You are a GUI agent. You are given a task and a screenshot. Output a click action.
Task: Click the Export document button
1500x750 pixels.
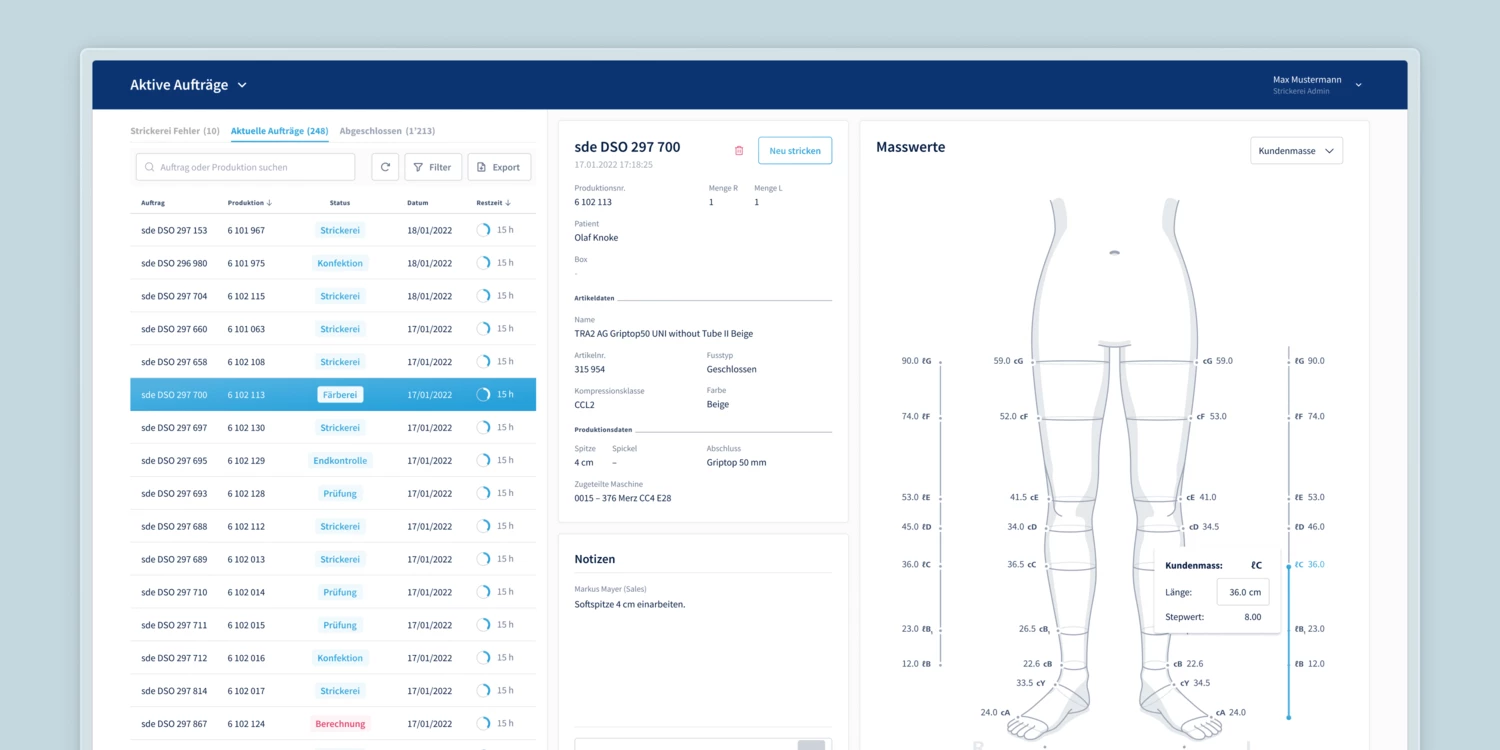click(x=498, y=167)
